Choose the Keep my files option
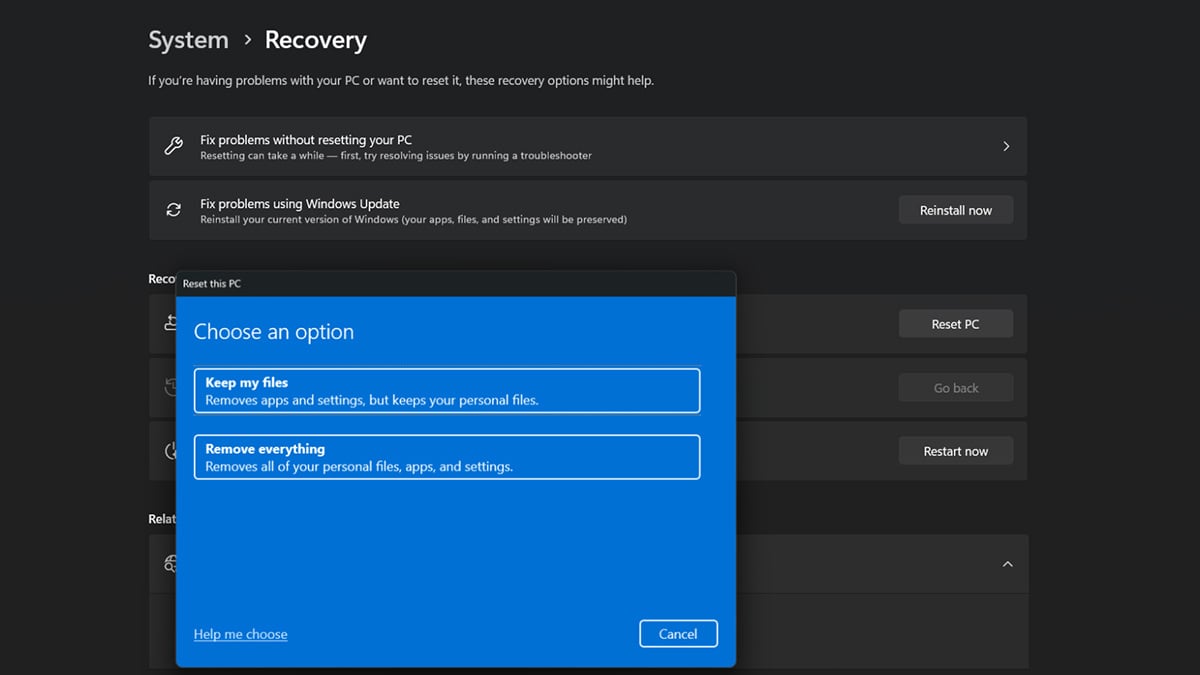The image size is (1200, 675). click(446, 391)
